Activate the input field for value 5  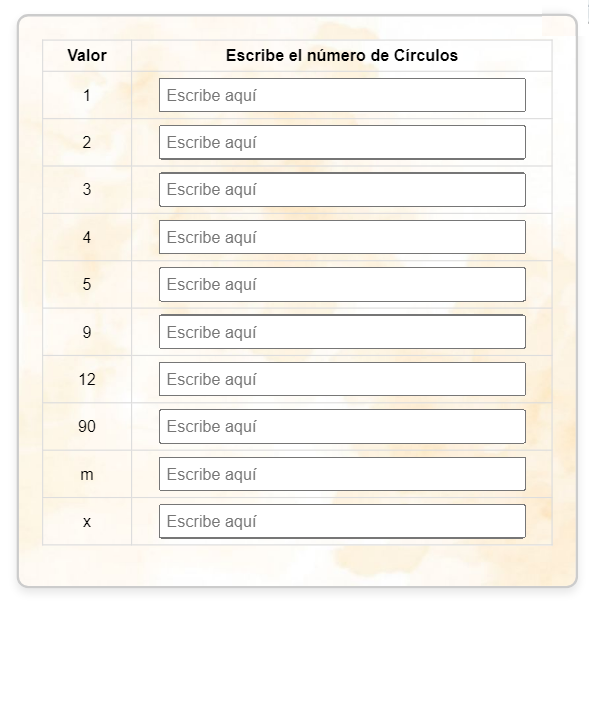[342, 284]
